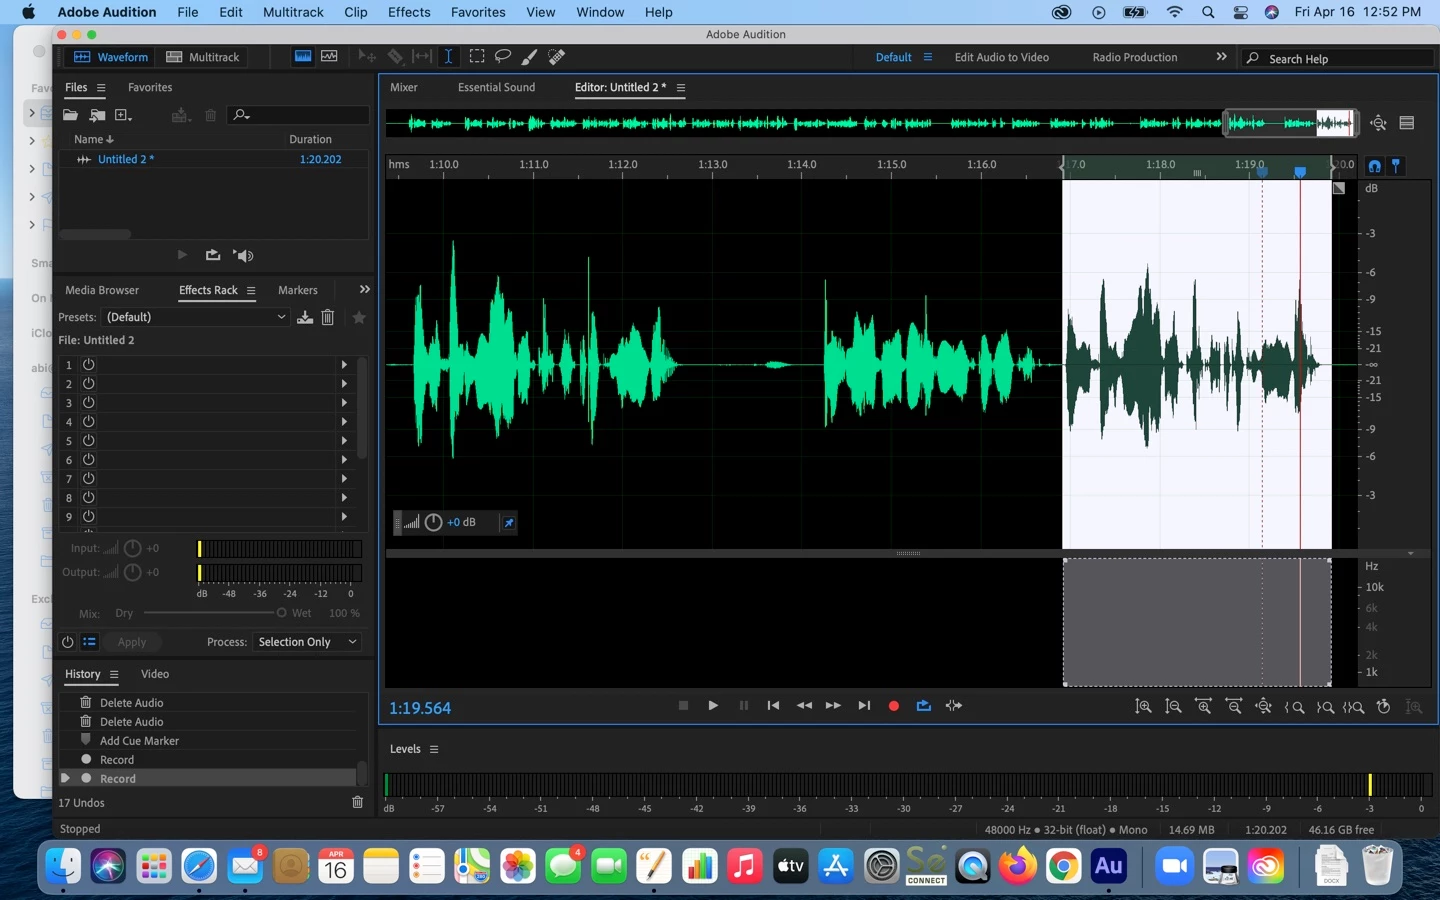Open the Mixer tab
The image size is (1440, 900).
click(404, 87)
